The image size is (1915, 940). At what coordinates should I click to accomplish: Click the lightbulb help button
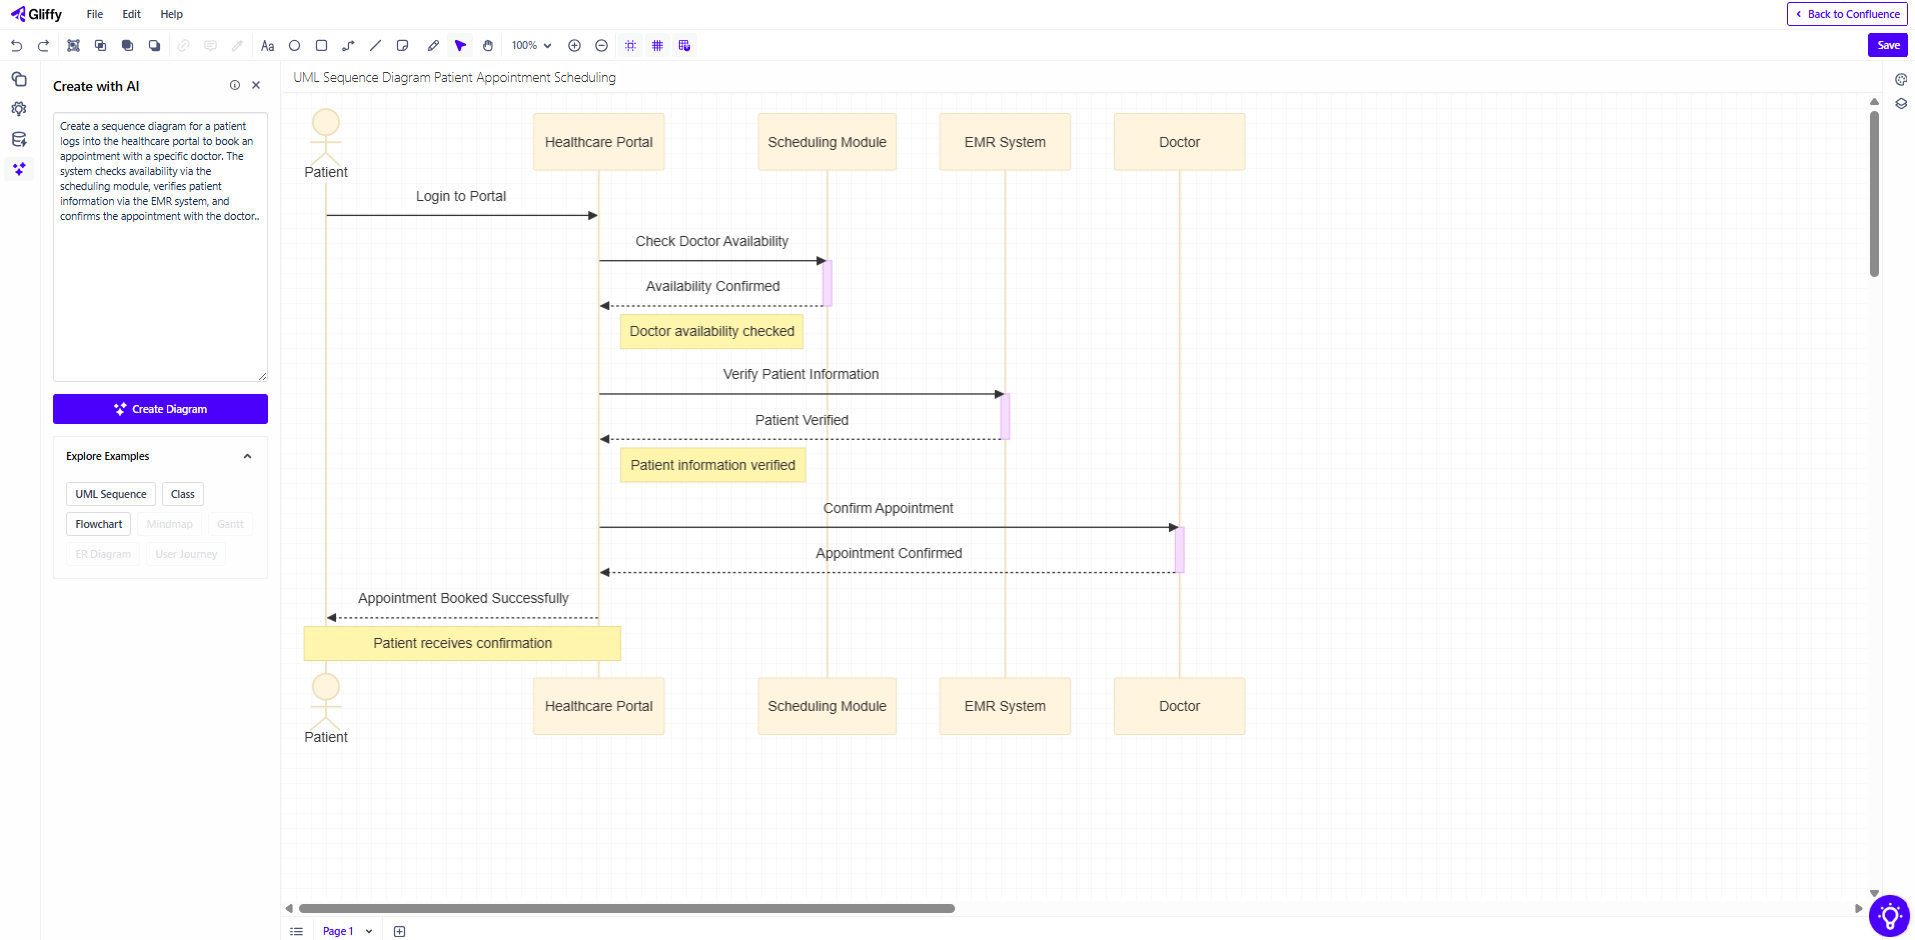click(1889, 916)
